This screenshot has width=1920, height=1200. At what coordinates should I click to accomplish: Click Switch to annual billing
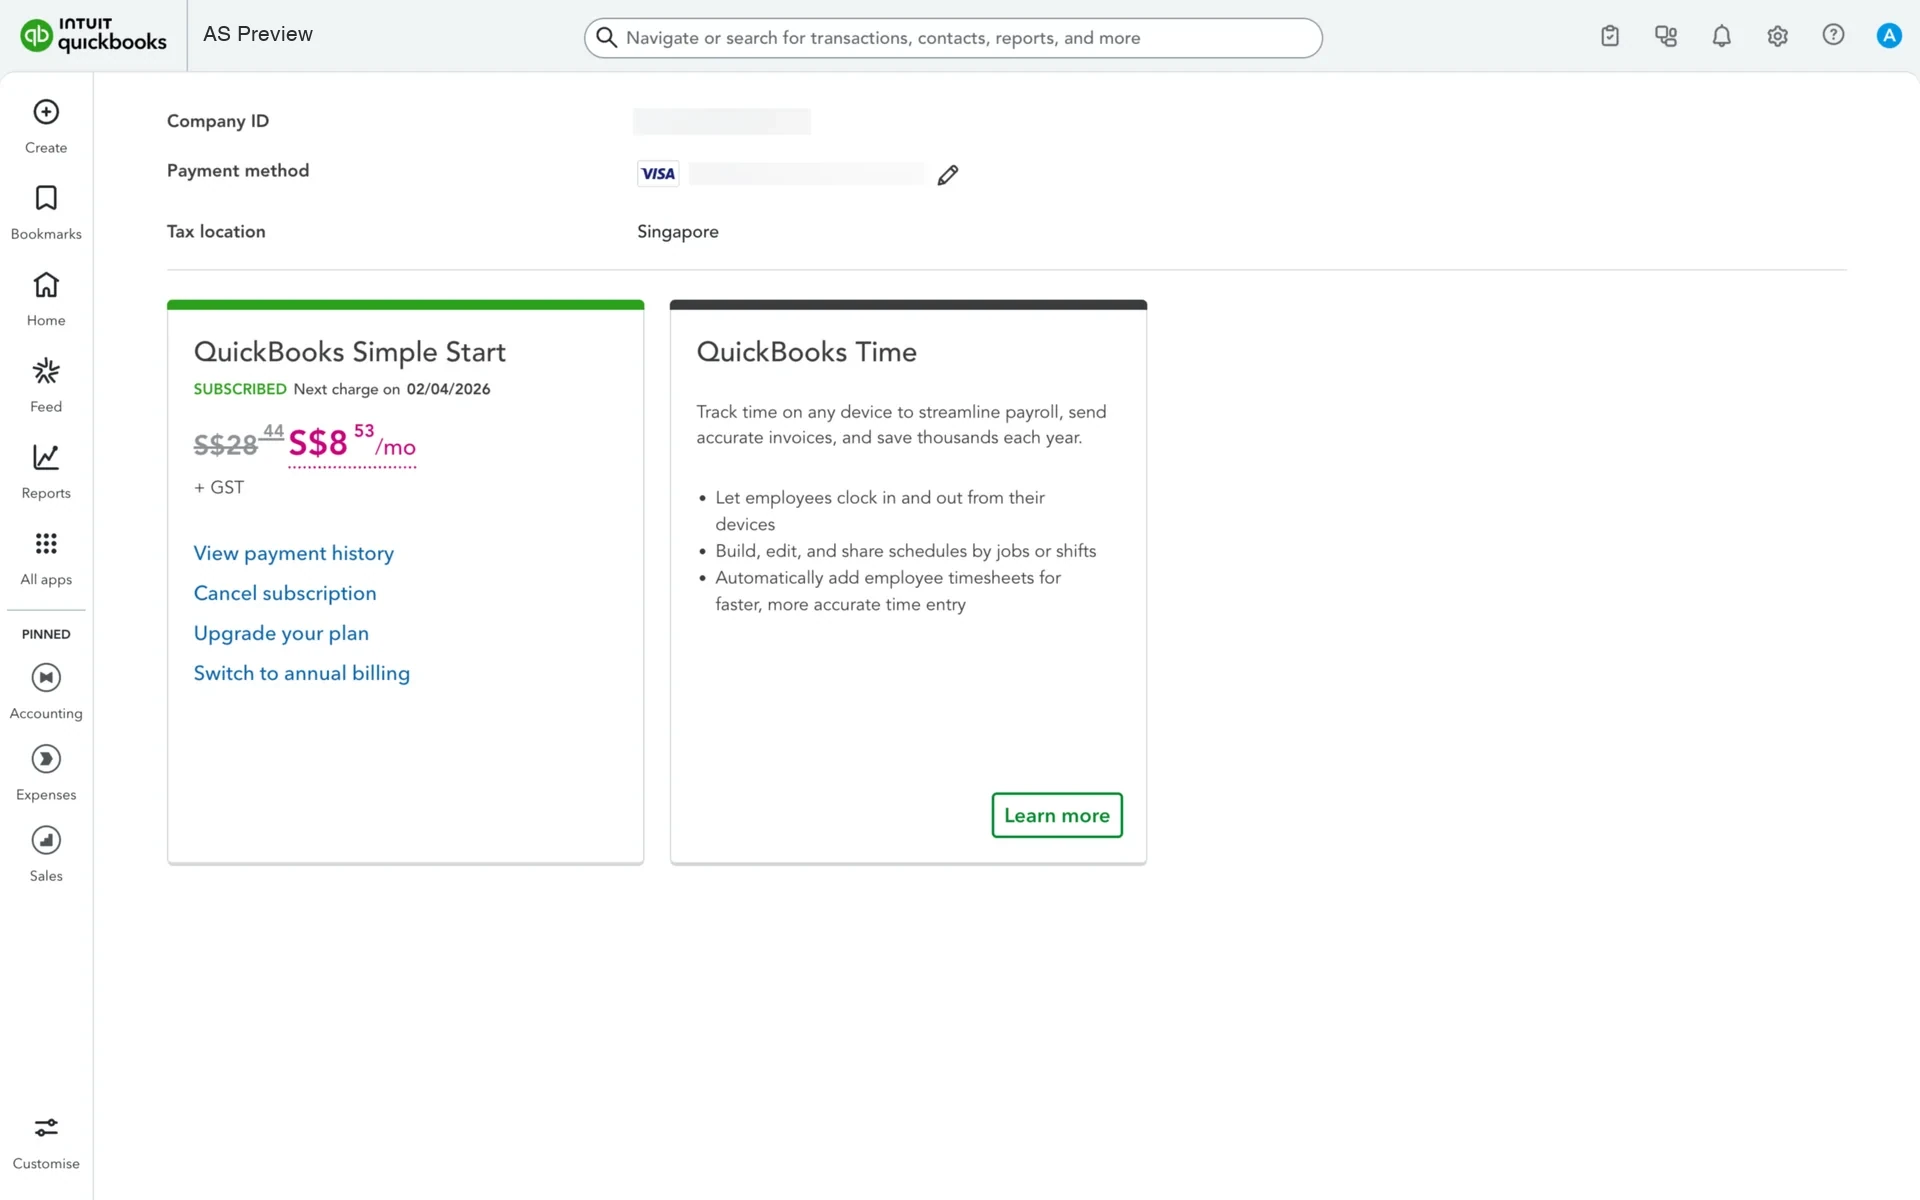[x=302, y=673]
